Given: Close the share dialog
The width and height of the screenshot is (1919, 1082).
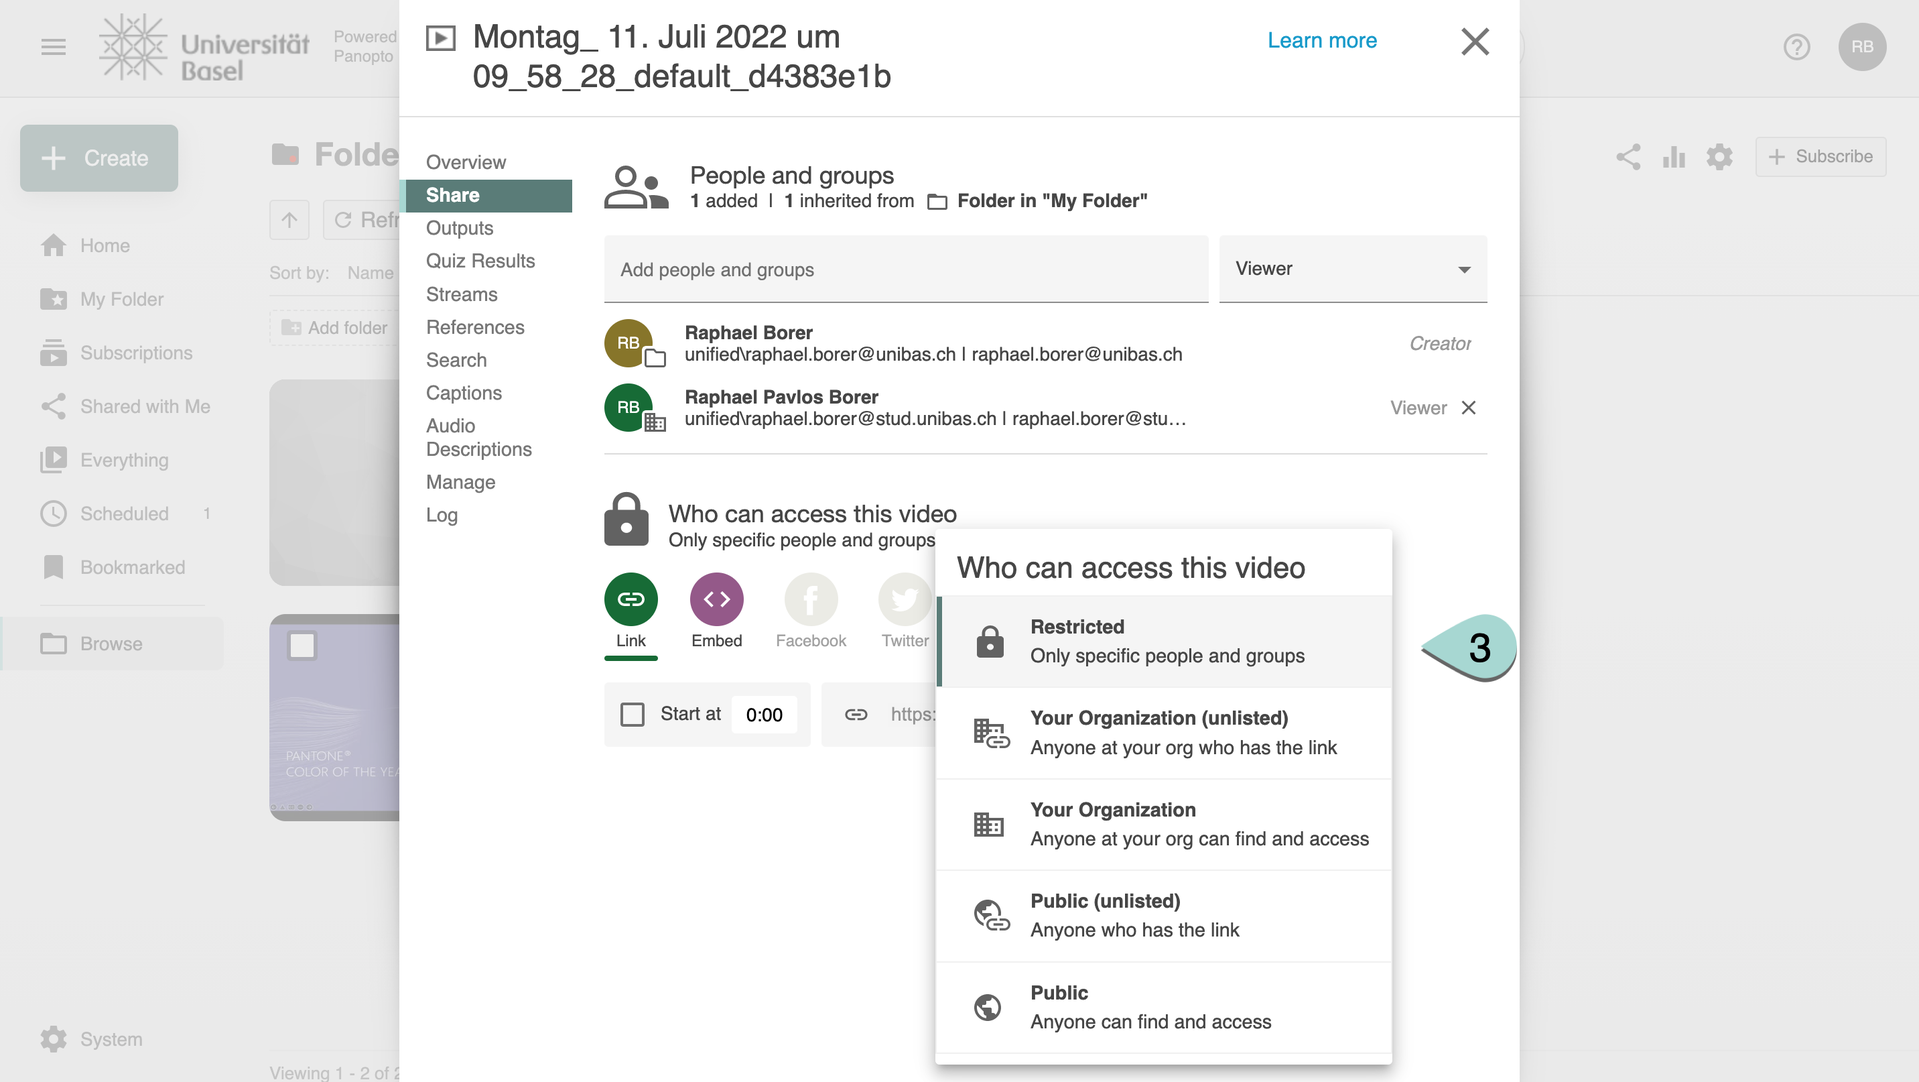Looking at the screenshot, I should 1474,42.
